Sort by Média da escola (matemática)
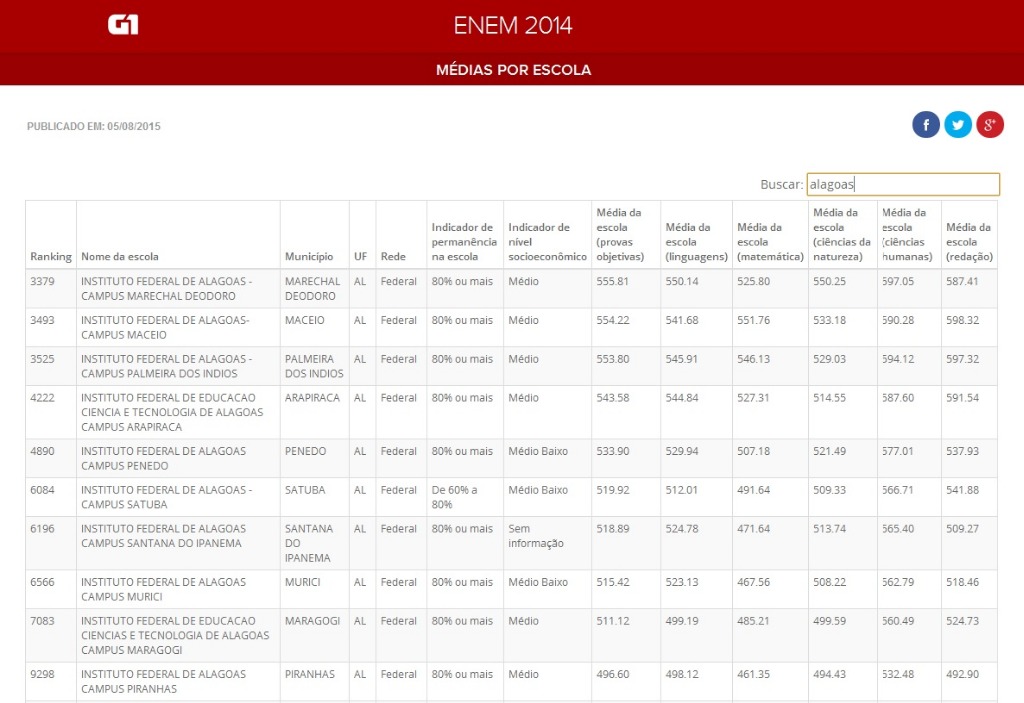Screen dimensions: 1024x703 pyautogui.click(x=770, y=242)
